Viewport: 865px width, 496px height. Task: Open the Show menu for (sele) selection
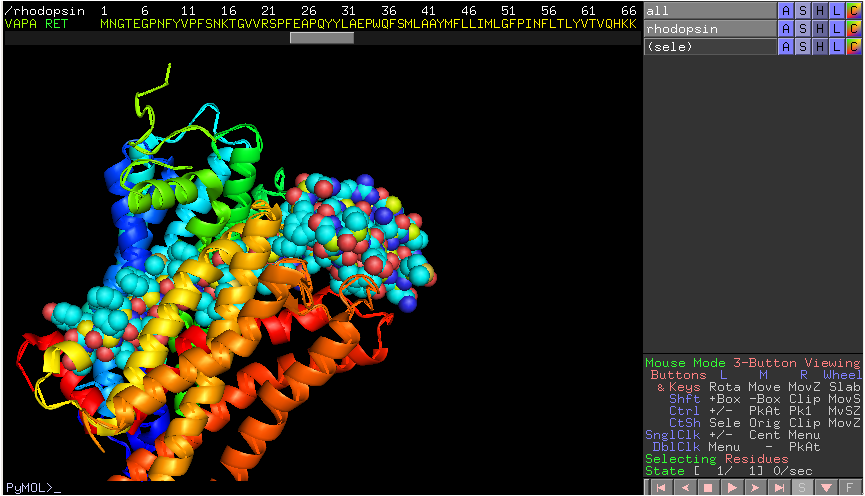point(803,46)
